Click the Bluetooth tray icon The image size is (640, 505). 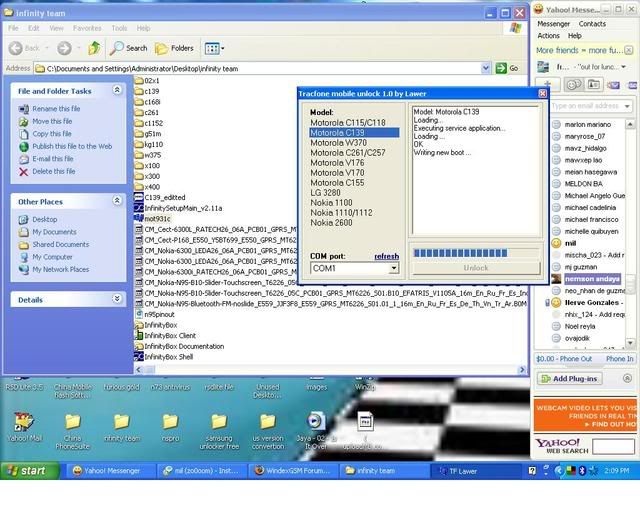(x=582, y=471)
